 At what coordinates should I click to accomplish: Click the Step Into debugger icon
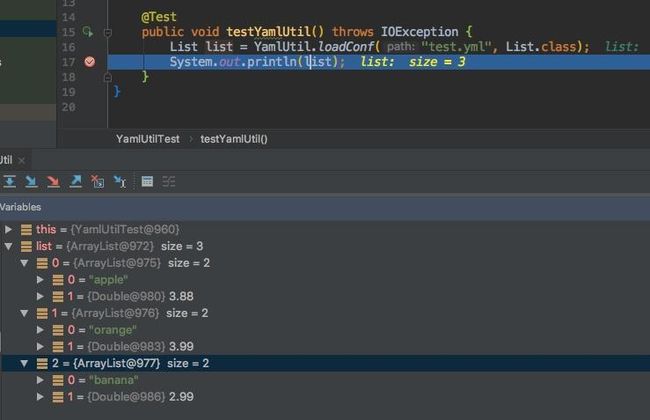[31, 182]
